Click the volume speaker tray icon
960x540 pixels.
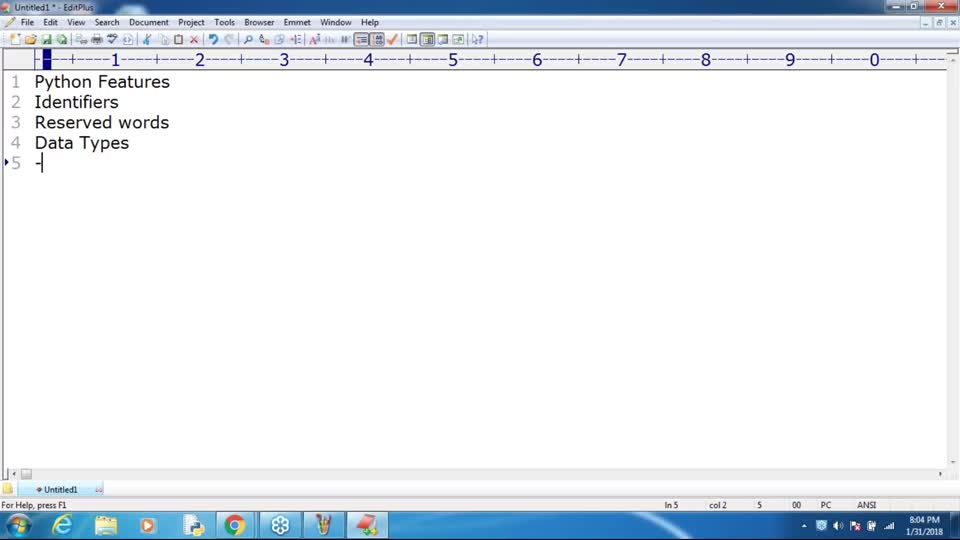tap(838, 526)
